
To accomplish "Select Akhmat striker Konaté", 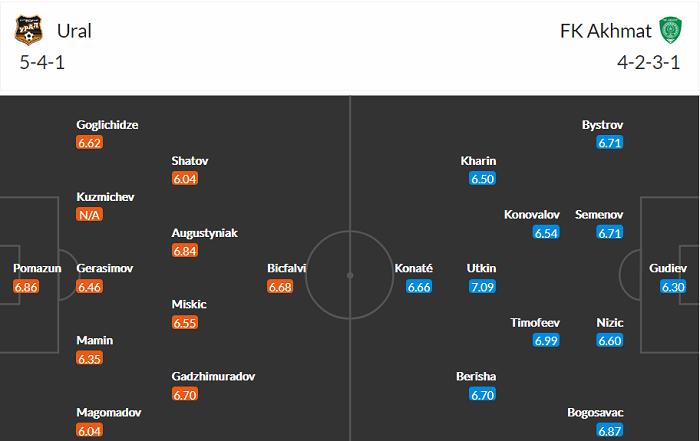I will coord(414,269).
